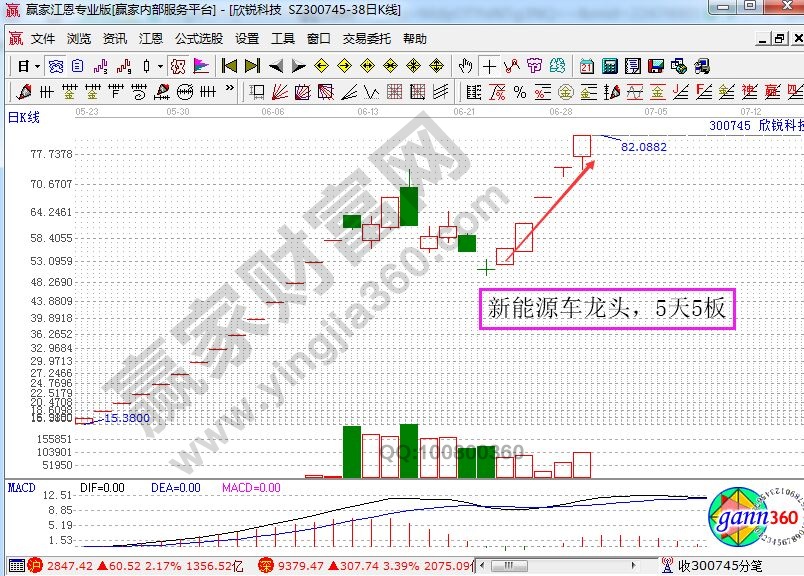The width and height of the screenshot is (804, 576).
Task: Jump to first bar with skip-start arrow
Action: coord(229,66)
